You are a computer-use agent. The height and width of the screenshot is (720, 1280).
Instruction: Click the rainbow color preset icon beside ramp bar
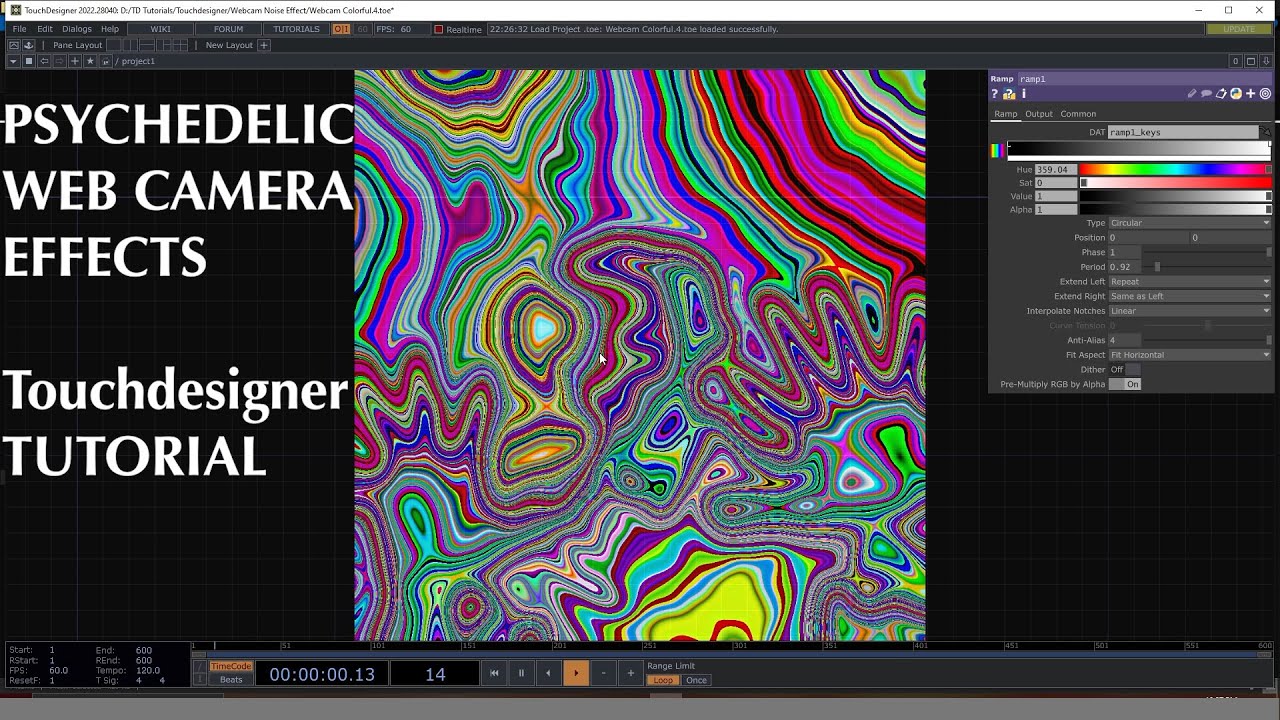tap(997, 151)
